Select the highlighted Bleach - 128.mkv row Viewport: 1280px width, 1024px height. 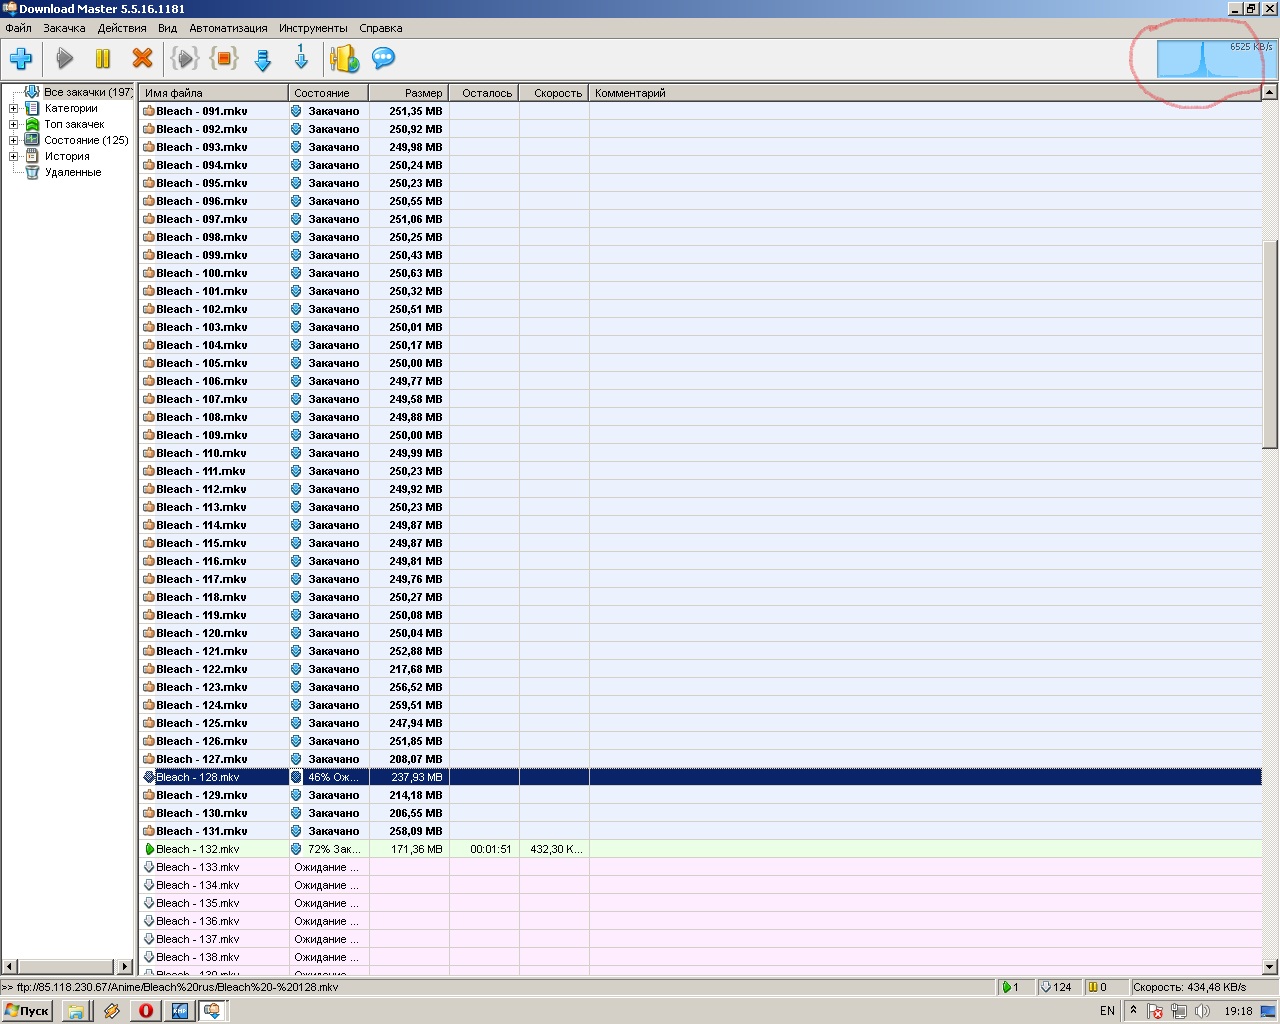pos(700,777)
